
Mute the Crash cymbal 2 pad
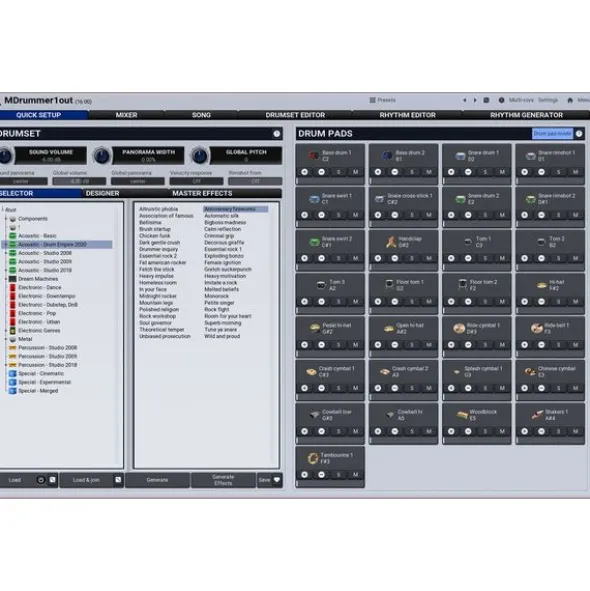pos(429,388)
